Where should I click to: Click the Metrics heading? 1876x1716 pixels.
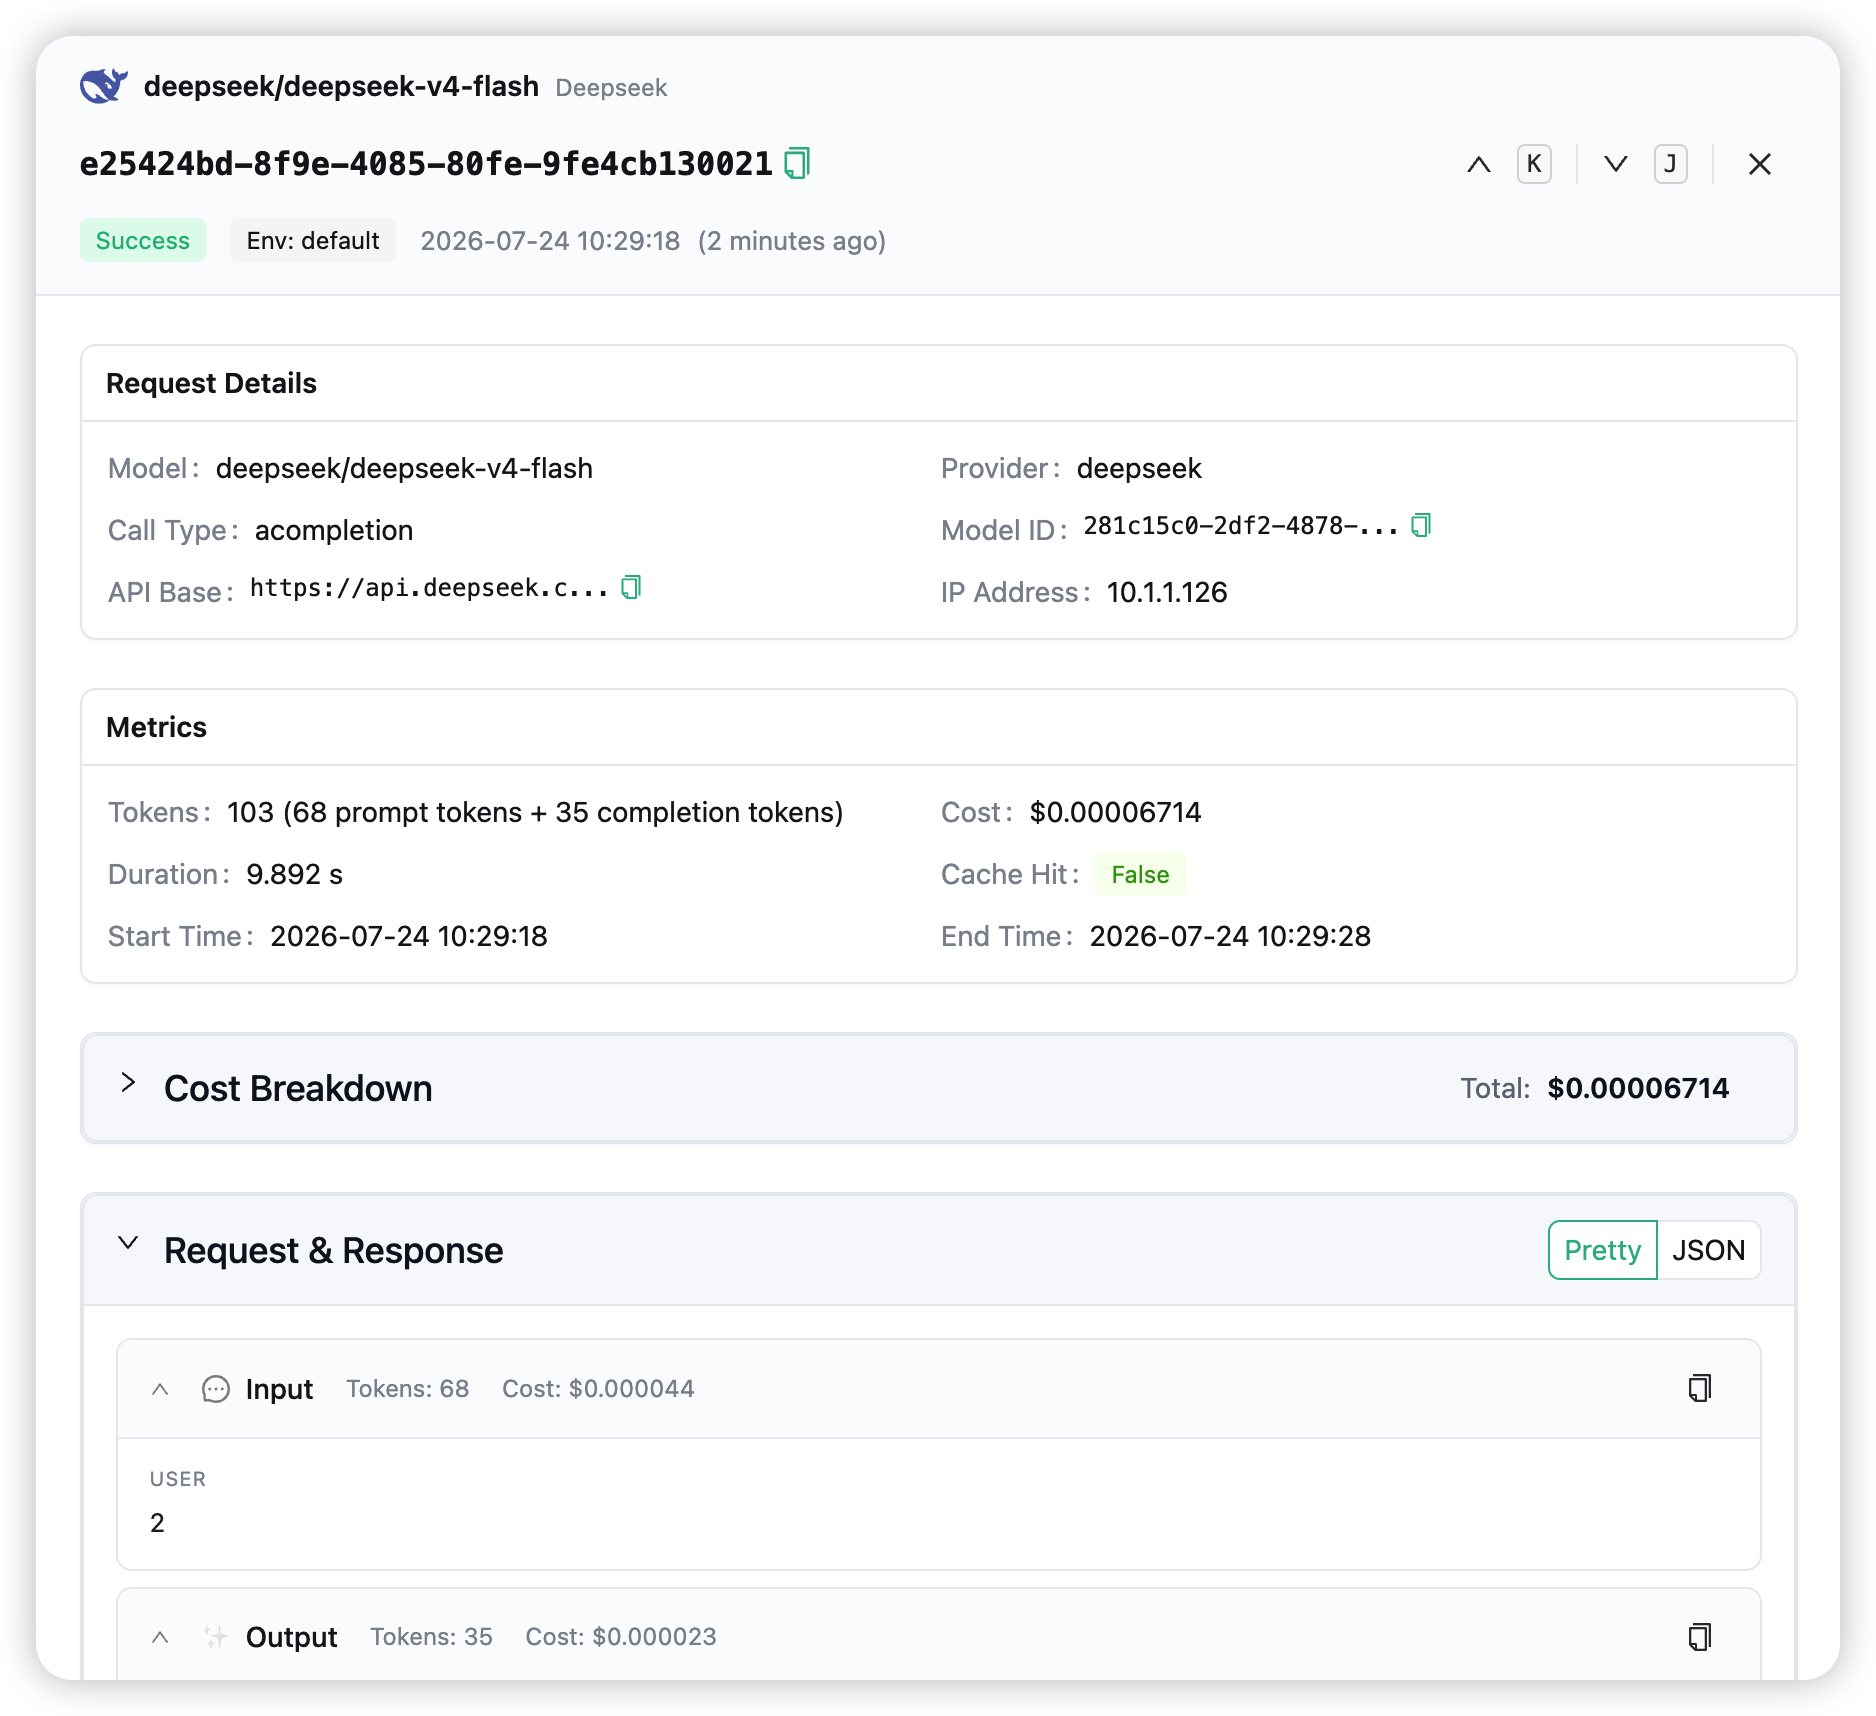coord(156,727)
